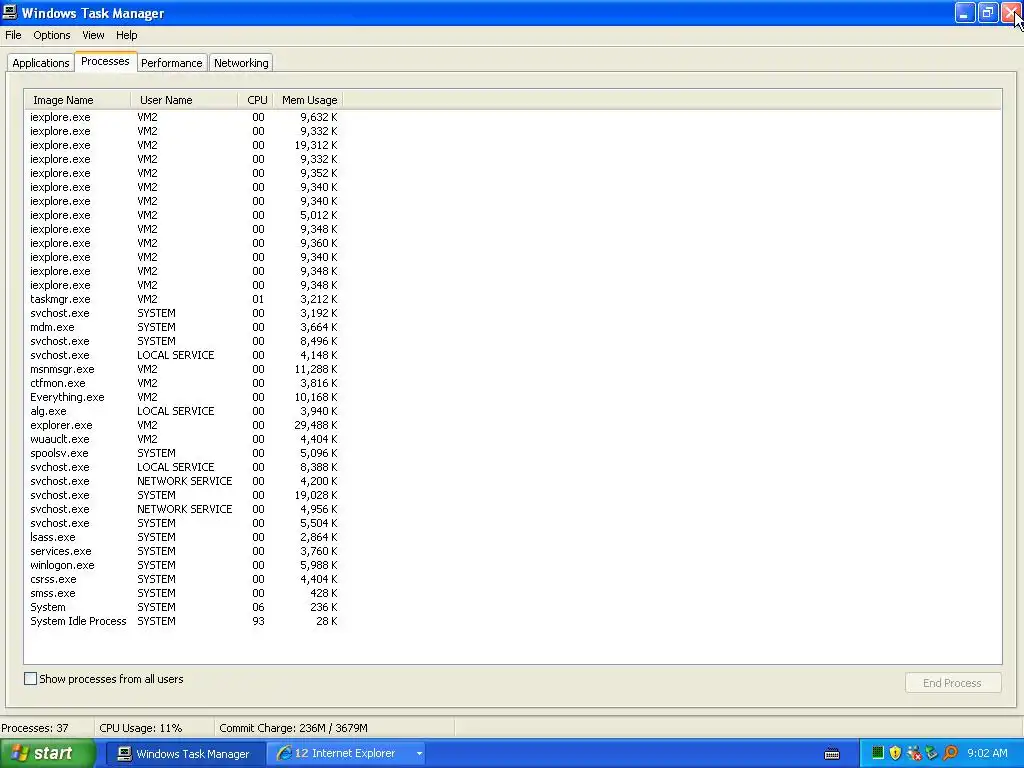The width and height of the screenshot is (1024, 768).
Task: Select svchost.exe using 4,956 K memory
Action: click(184, 509)
